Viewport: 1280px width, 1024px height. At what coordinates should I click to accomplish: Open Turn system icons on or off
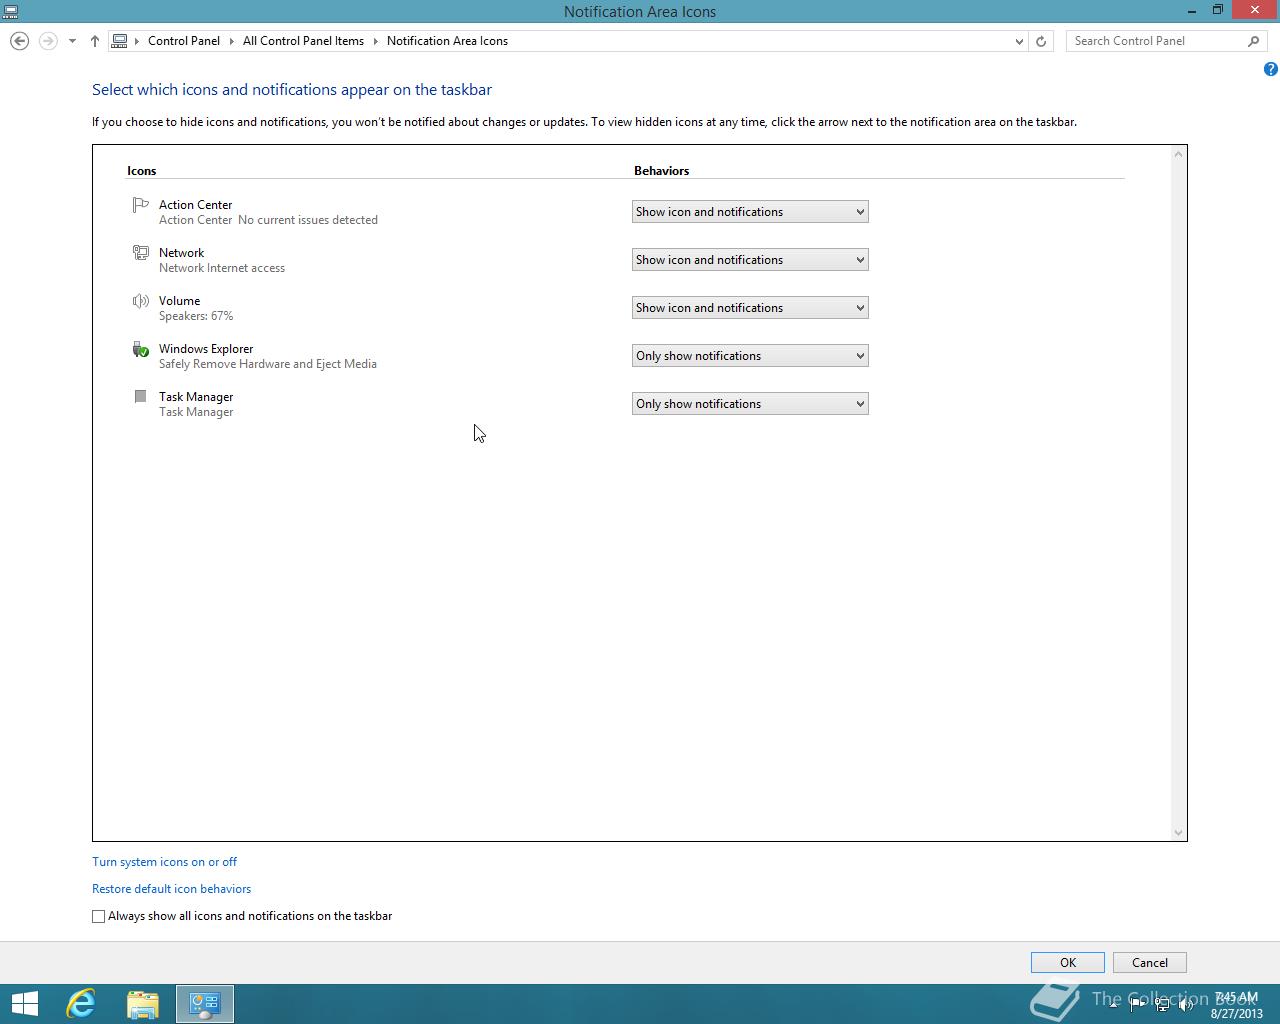tap(165, 862)
